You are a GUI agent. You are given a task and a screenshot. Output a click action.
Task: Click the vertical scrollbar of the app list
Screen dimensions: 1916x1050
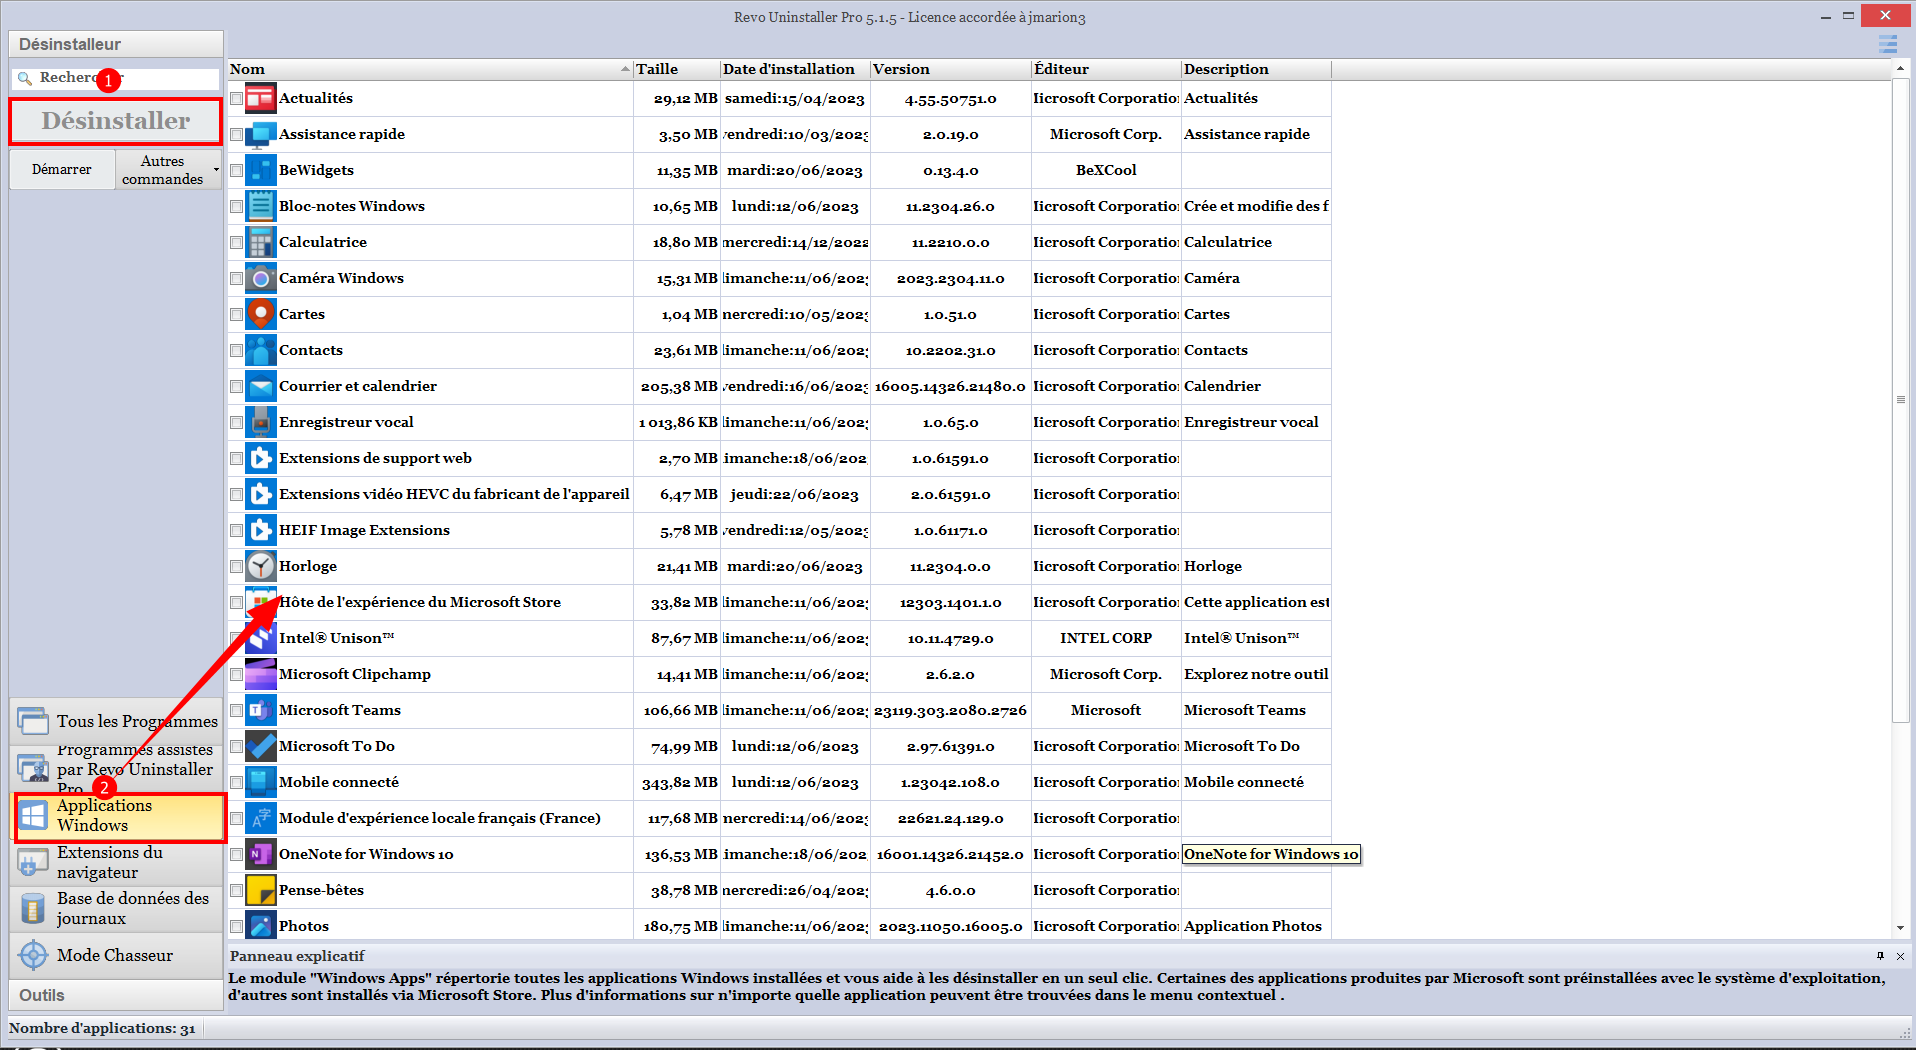tap(1900, 400)
